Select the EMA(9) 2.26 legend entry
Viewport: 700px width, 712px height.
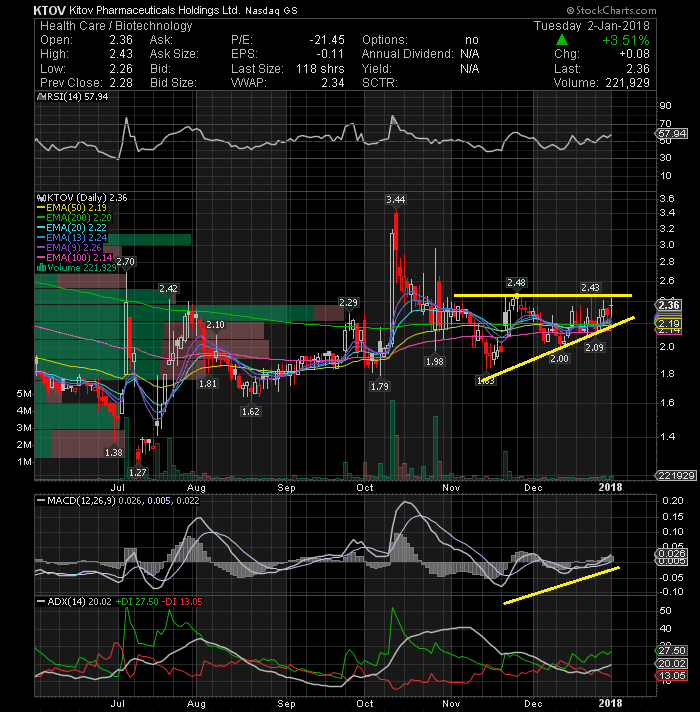tap(69, 247)
